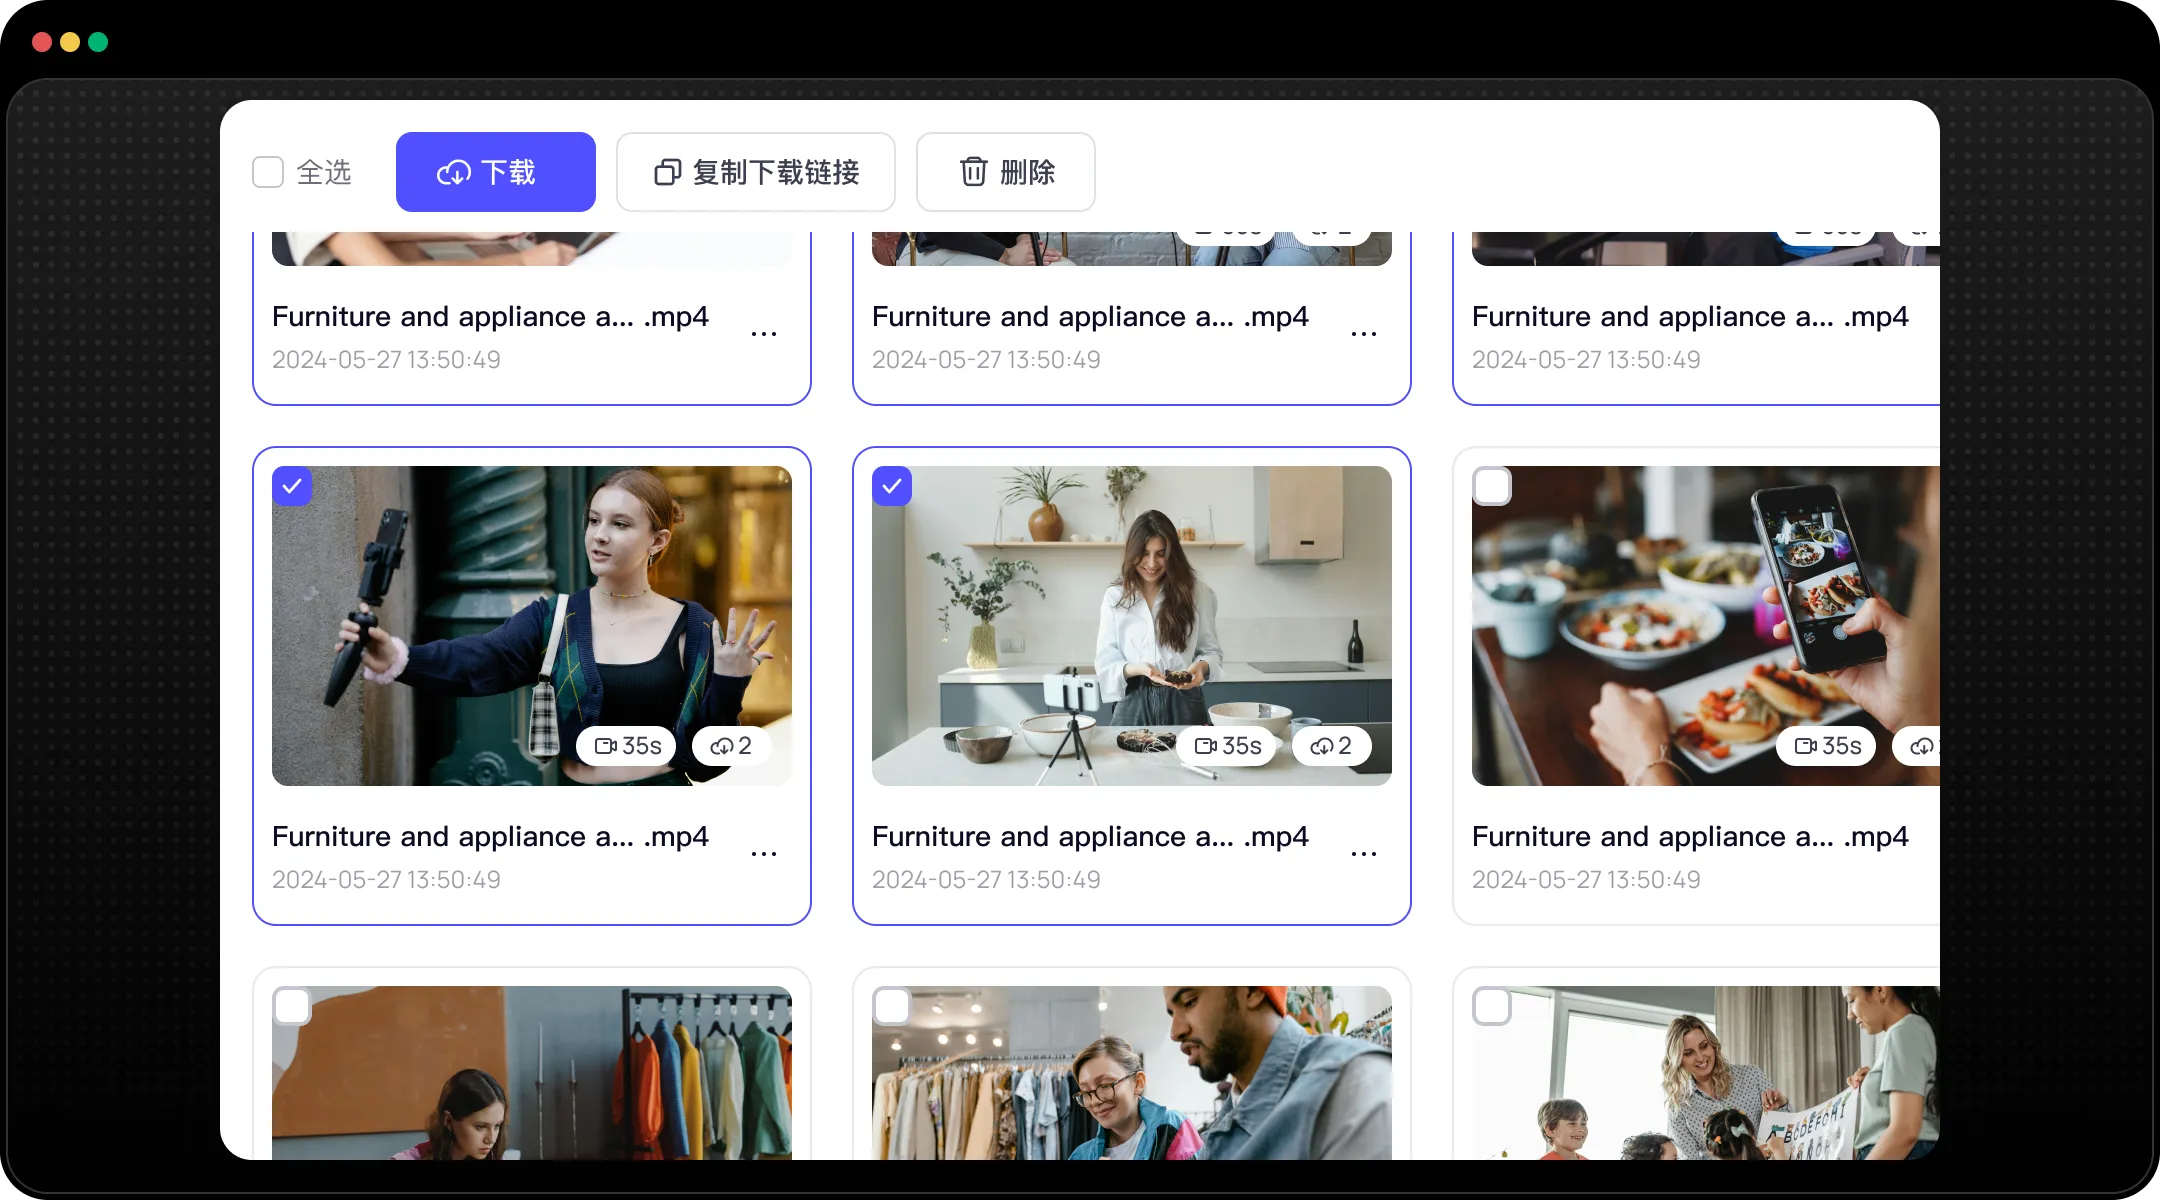Screen dimensions: 2160x1200
Task: Click 35s duration badge on vlogger video
Action: pyautogui.click(x=627, y=746)
